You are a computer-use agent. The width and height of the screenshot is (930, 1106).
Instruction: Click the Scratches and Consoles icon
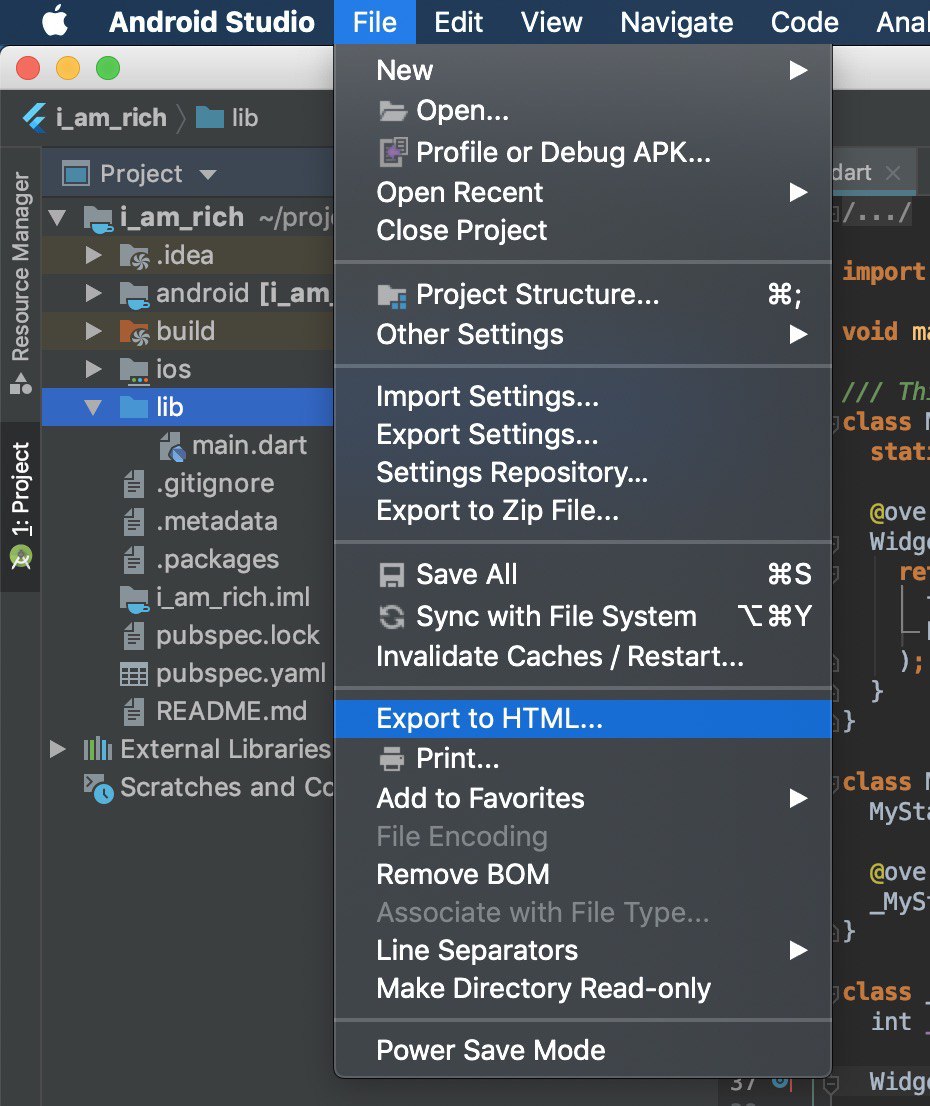(x=99, y=789)
